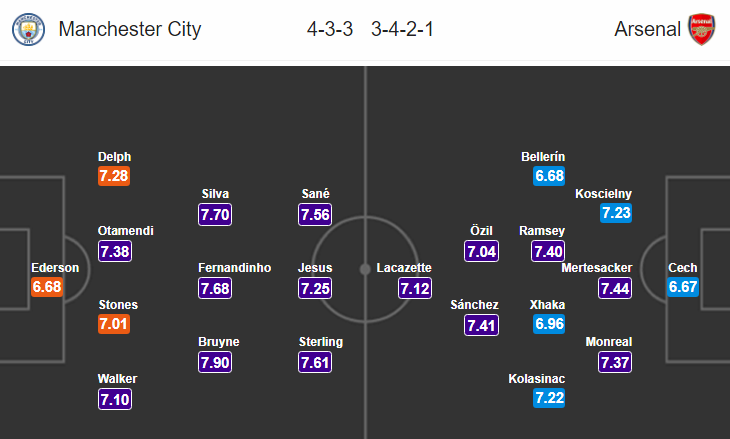Click the 4-3-3 formation text
The height and width of the screenshot is (439, 730).
coord(330,29)
